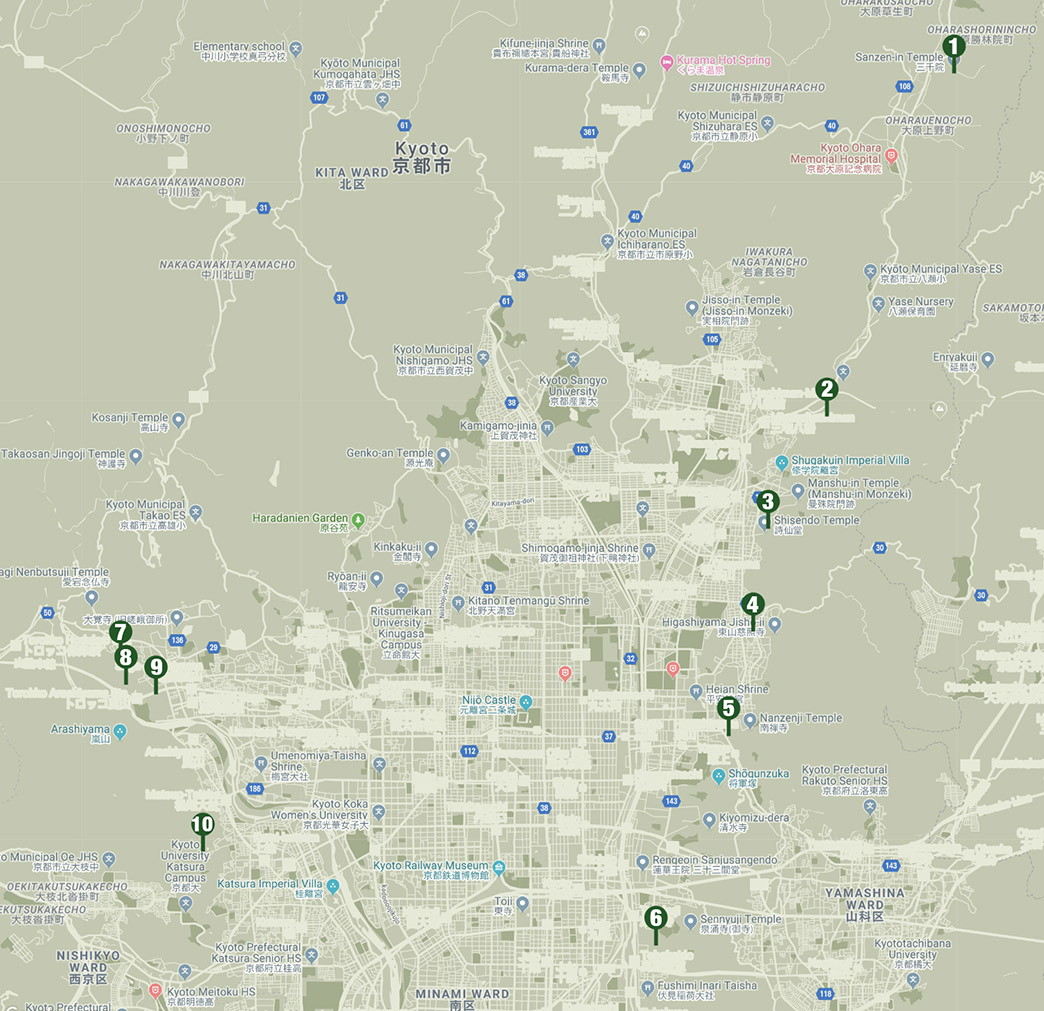The height and width of the screenshot is (1011, 1044).
Task: Click the Kyoto Ohara Memorial Hospital pin
Action: pyautogui.click(x=891, y=156)
